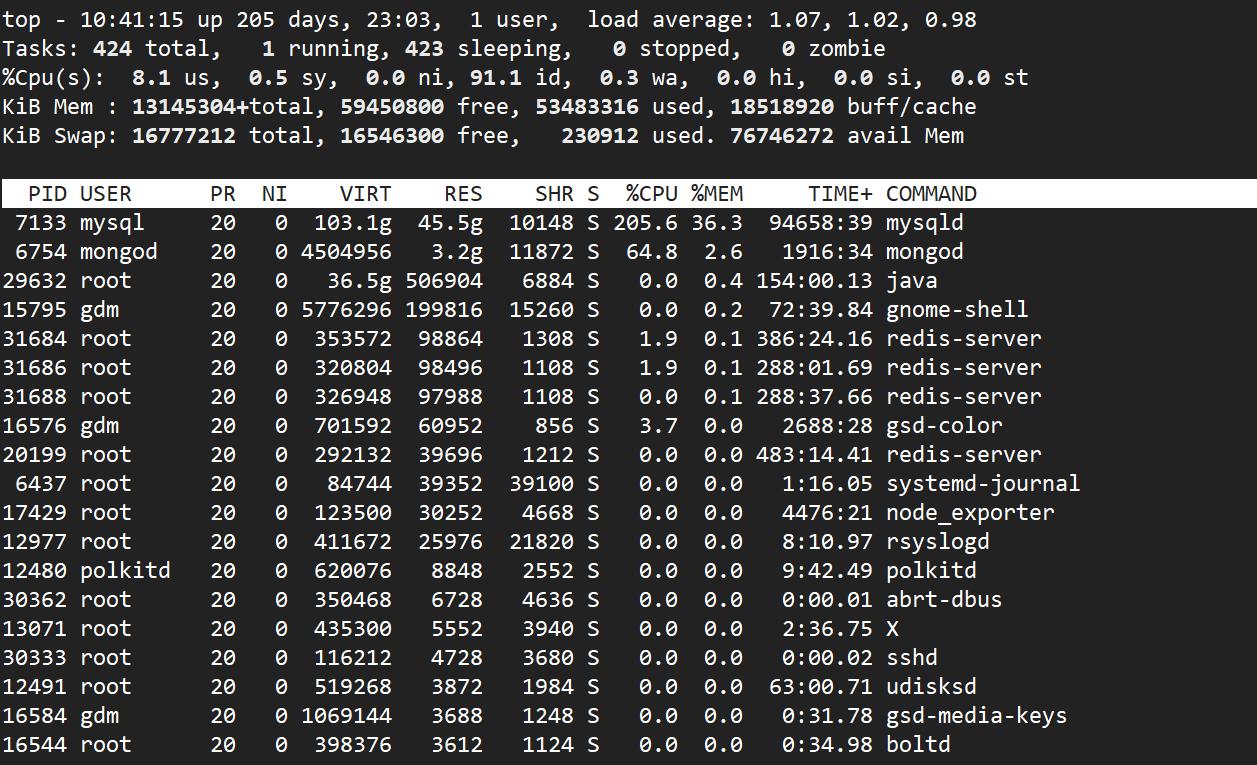Click the 8.1 us CPU value
This screenshot has height=765, width=1257.
pyautogui.click(x=152, y=78)
